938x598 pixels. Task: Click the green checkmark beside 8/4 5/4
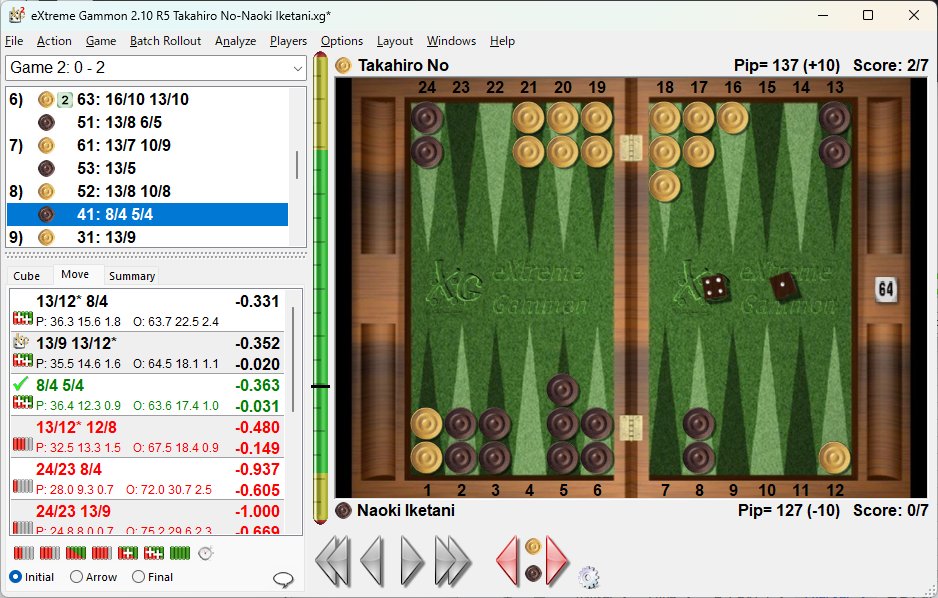tap(21, 384)
